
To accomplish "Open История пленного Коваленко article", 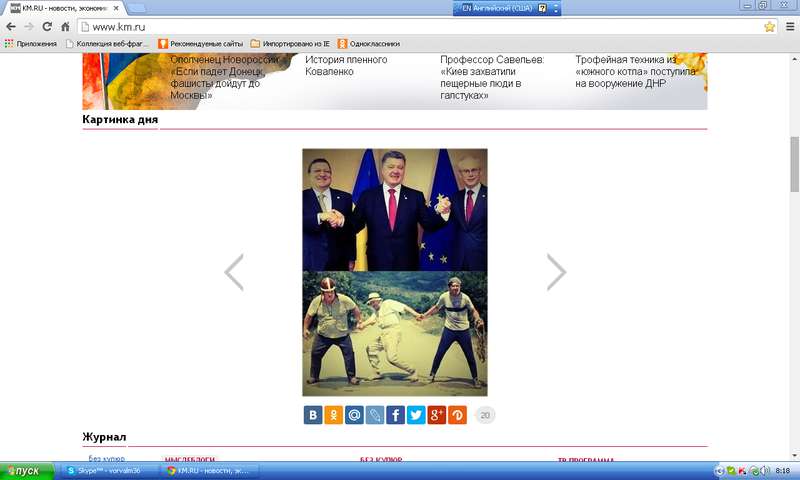I will click(346, 66).
